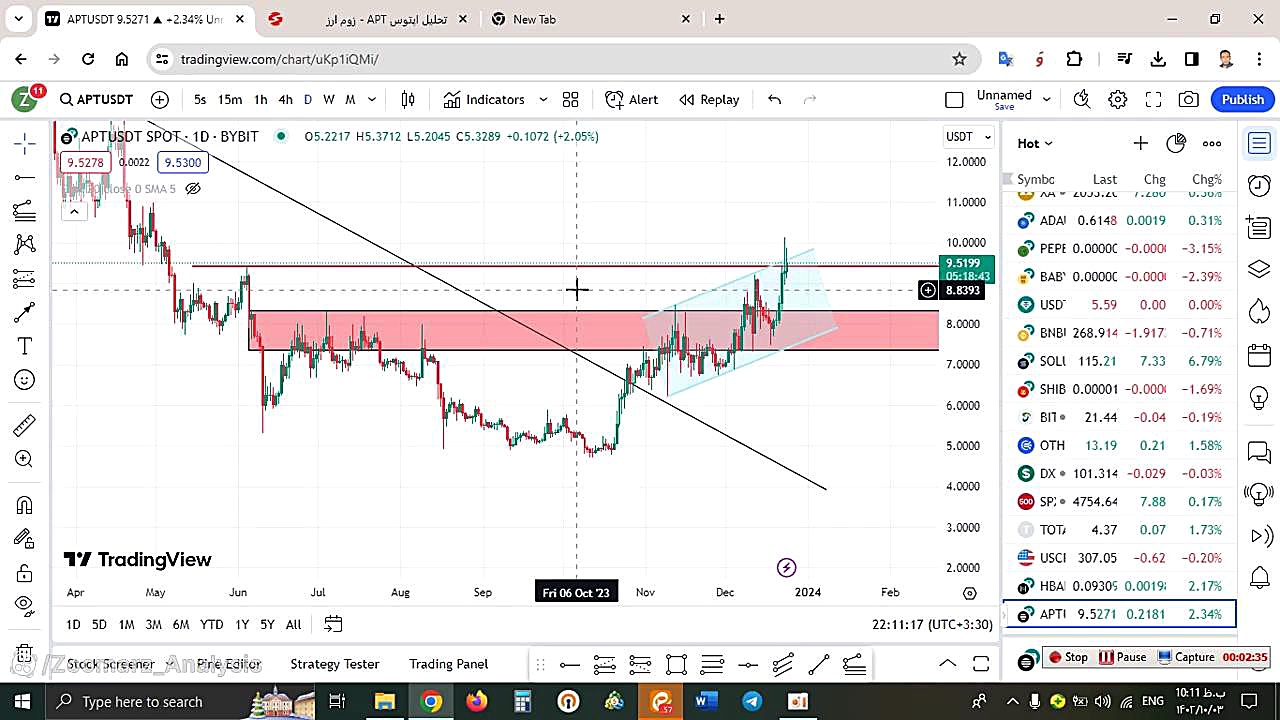Viewport: 1280px width, 720px height.
Task: Open the Trading Panel tab
Action: pos(448,664)
